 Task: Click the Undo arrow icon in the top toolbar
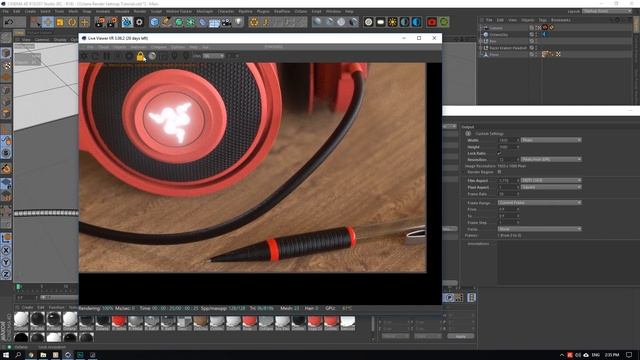pos(9,22)
